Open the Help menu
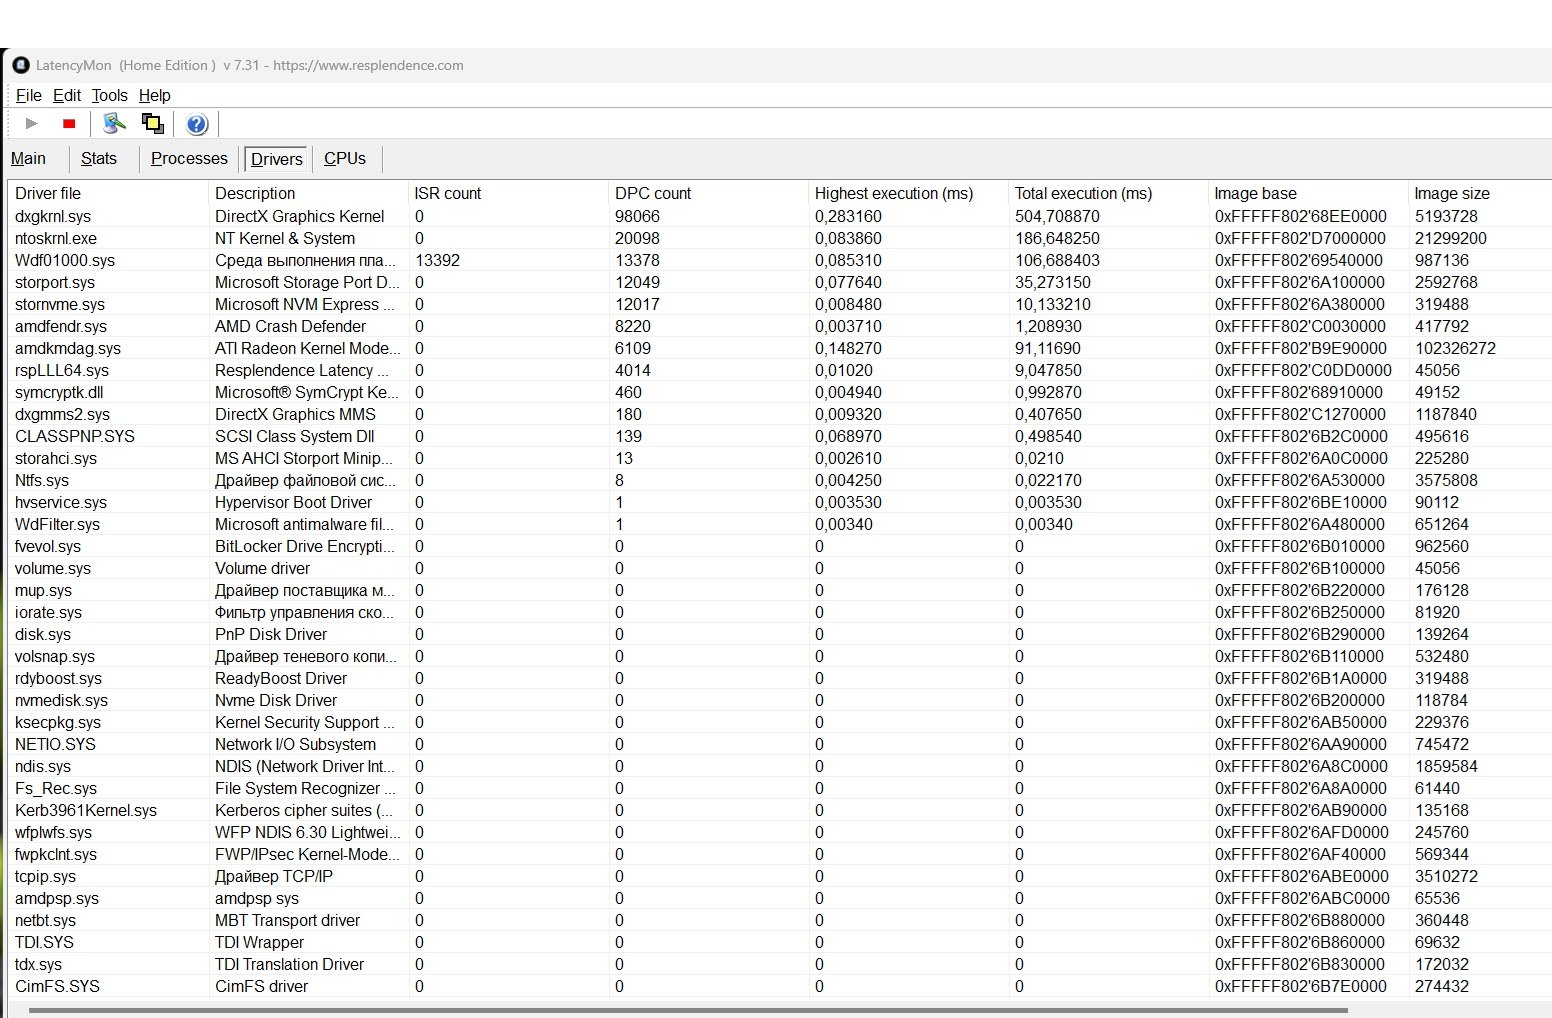This screenshot has width=1552, height=1018. coord(154,95)
